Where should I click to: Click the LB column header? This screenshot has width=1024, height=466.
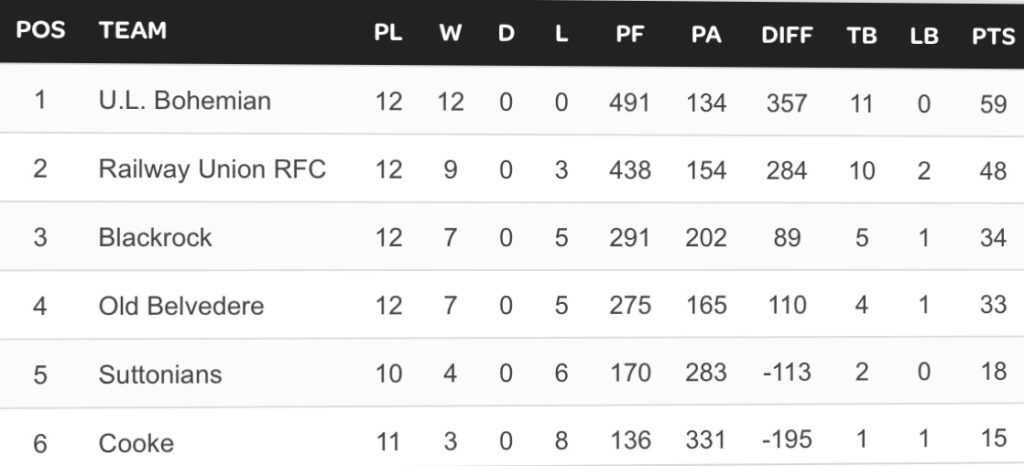(924, 33)
